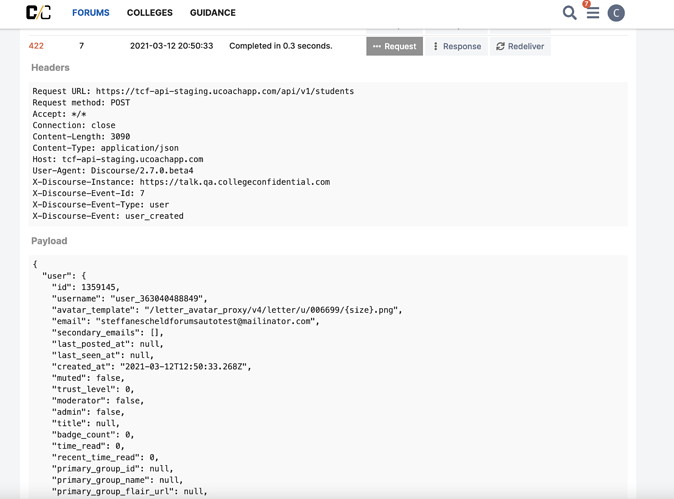Click the X-Discourse-Instance header line
The image size is (674, 499).
coord(181,182)
